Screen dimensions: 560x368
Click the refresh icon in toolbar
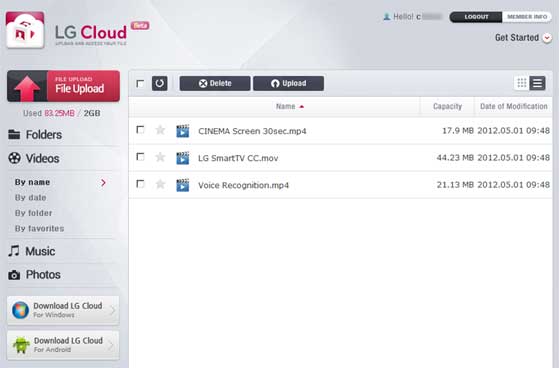pos(159,83)
